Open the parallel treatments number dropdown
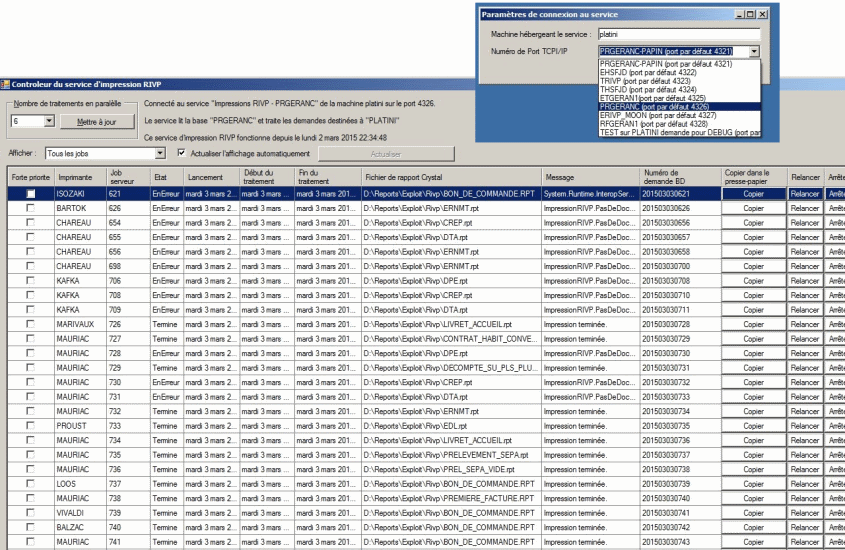The width and height of the screenshot is (845, 550). (49, 121)
